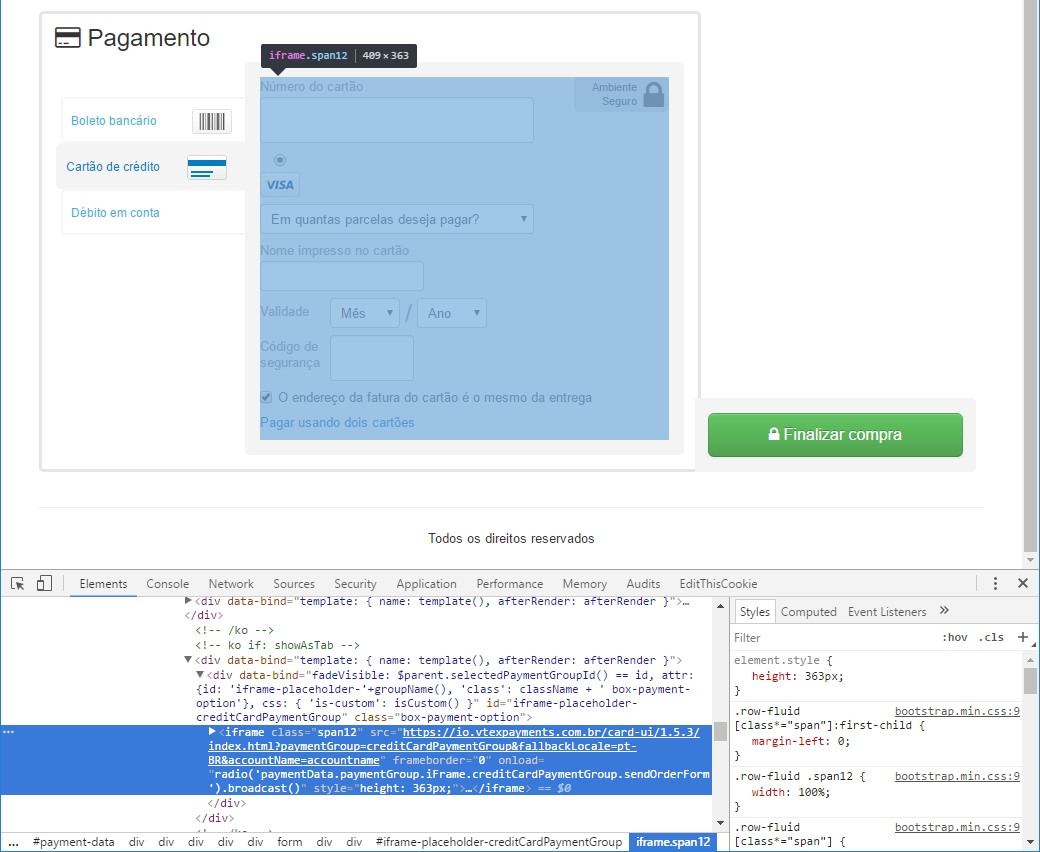Viewport: 1040px width, 852px height.
Task: Click inside the styles Filter input field
Action: [790, 637]
